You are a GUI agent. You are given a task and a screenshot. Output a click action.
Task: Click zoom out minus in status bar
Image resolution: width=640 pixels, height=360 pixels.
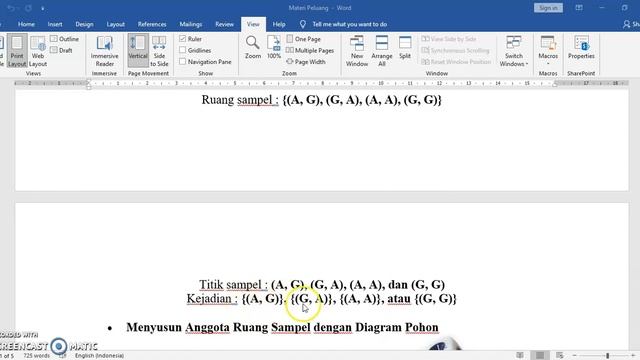(x=574, y=356)
